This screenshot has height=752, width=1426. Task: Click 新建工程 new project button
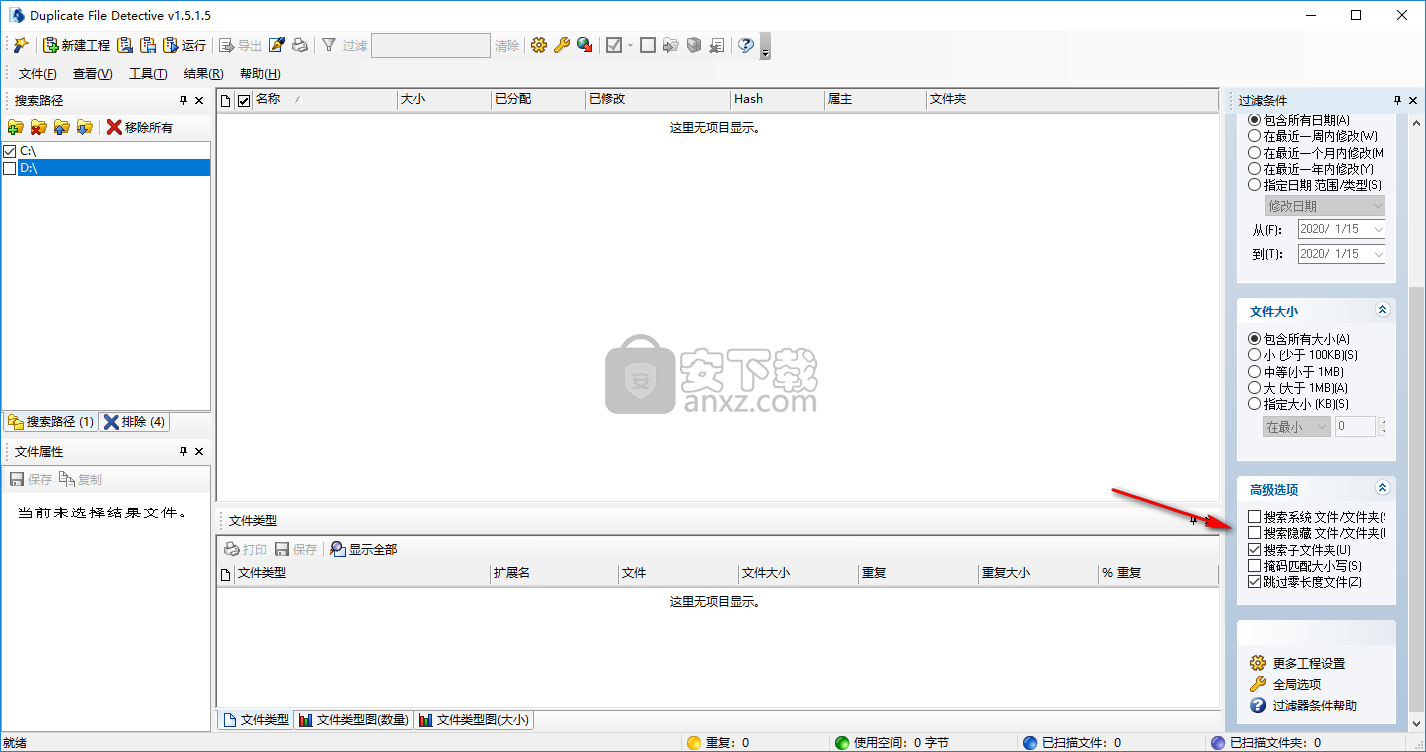click(x=76, y=45)
